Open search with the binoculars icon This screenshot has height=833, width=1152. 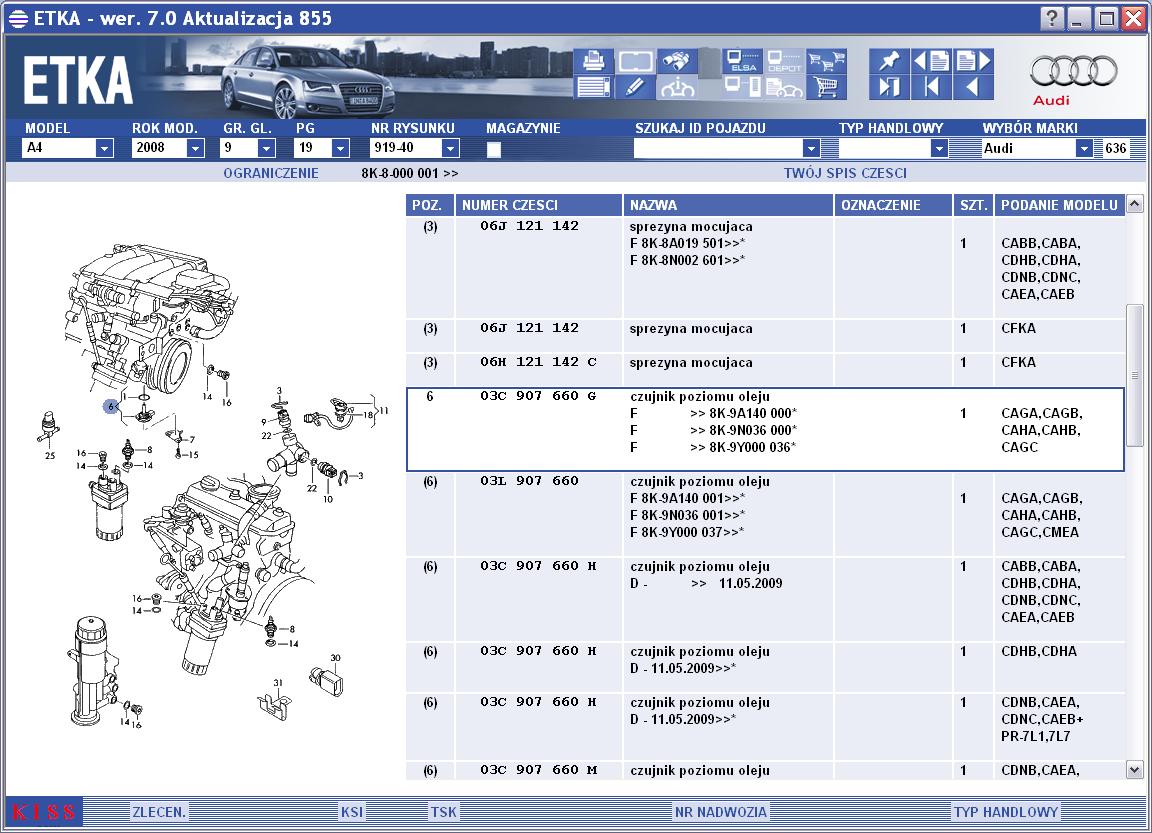pos(677,61)
